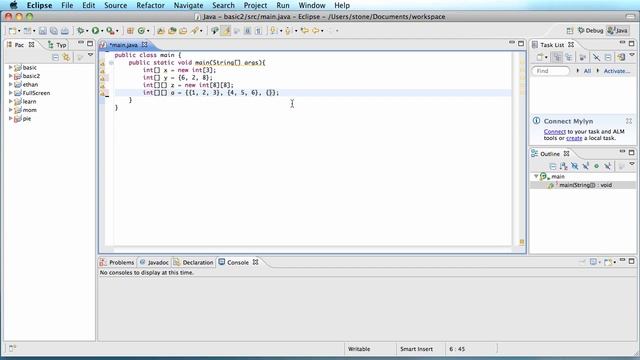640x360 pixels.
Task: Click the Connect link in Mylyn notice
Action: click(555, 132)
